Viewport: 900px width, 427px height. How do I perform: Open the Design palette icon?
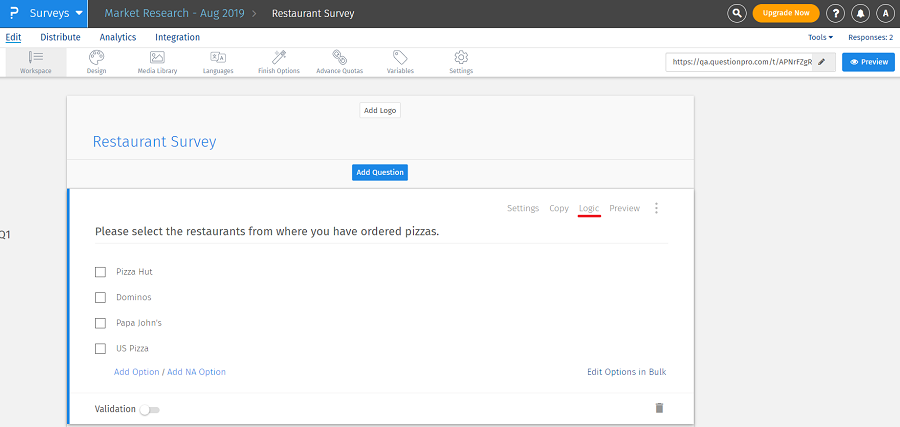[x=96, y=58]
